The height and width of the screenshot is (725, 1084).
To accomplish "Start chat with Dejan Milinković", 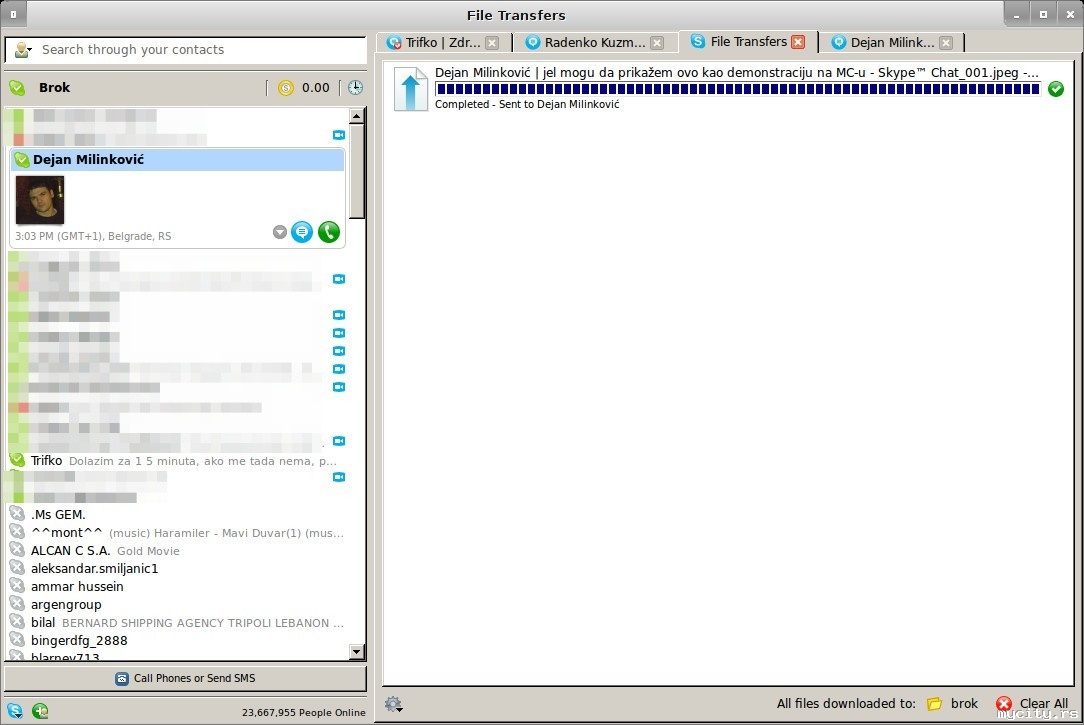I will (x=302, y=232).
